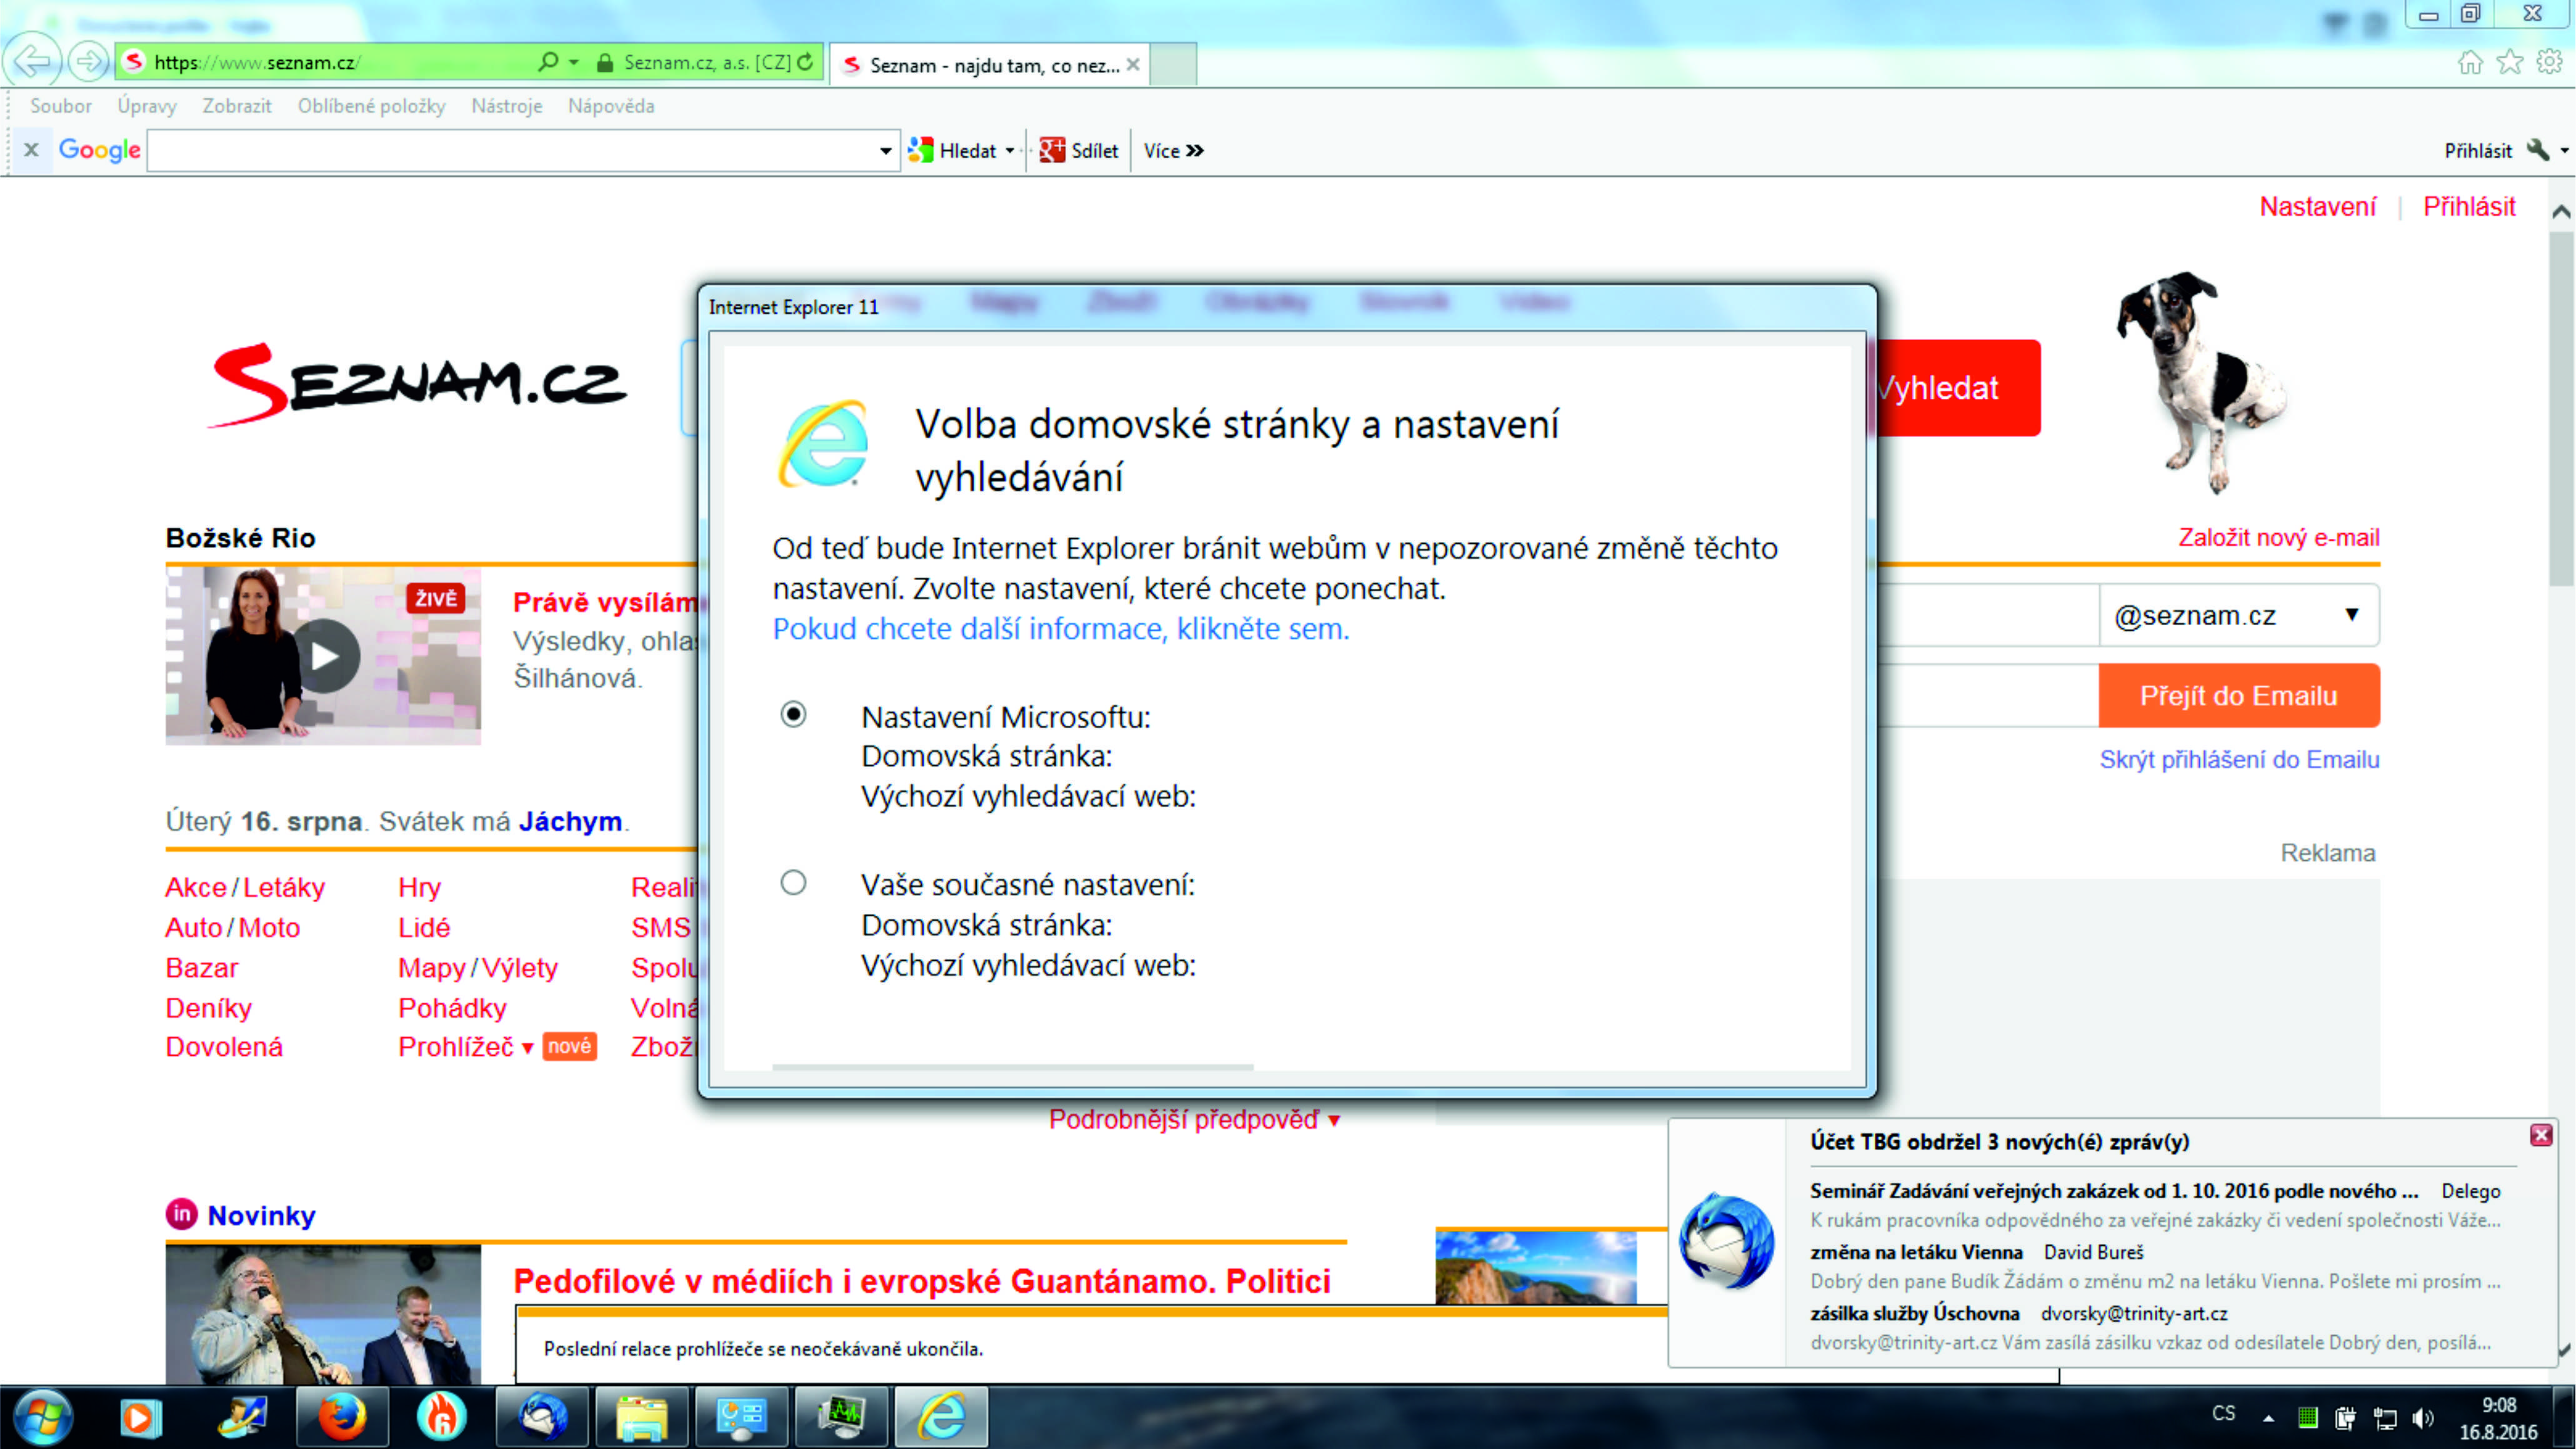Open the Home page icon
The image size is (2576, 1449).
point(2470,63)
